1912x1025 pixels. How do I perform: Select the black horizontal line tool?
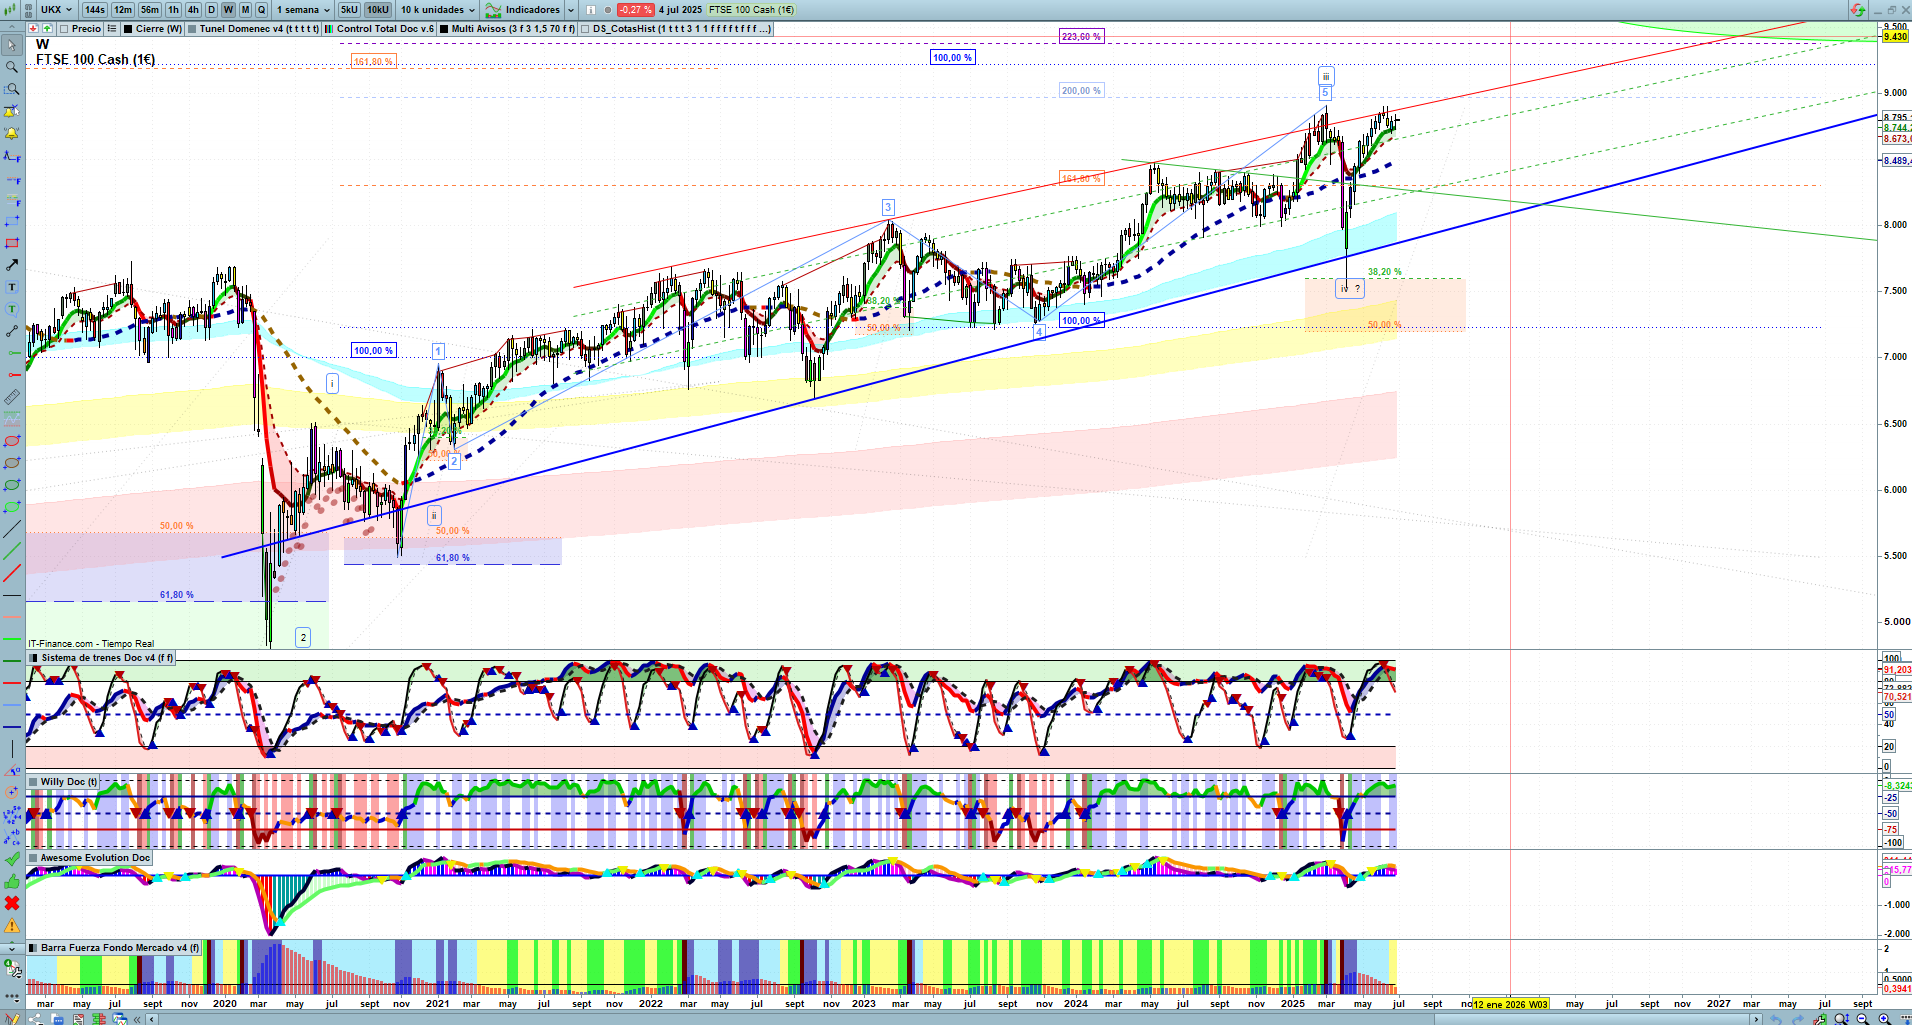click(12, 595)
